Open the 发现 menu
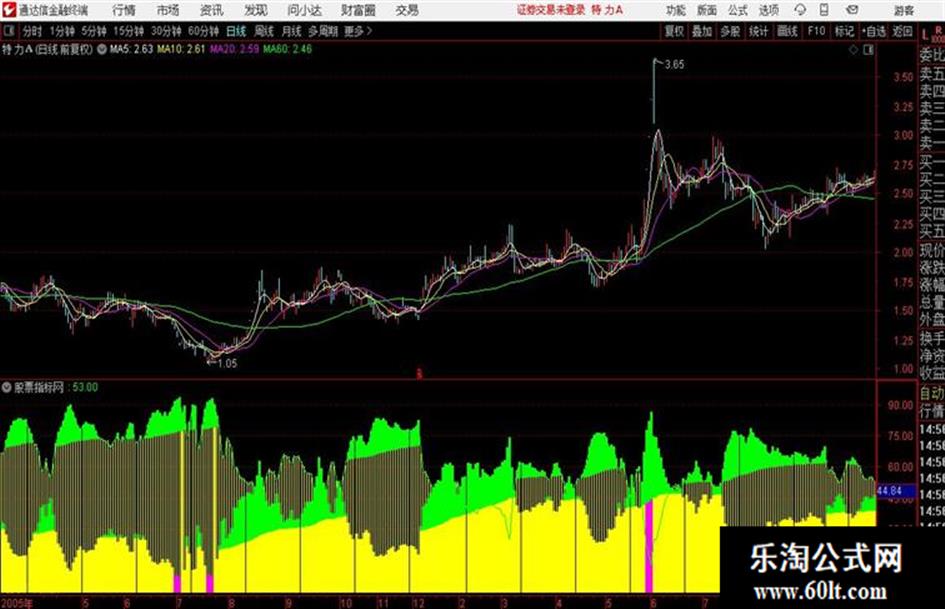The image size is (945, 609). pos(256,10)
